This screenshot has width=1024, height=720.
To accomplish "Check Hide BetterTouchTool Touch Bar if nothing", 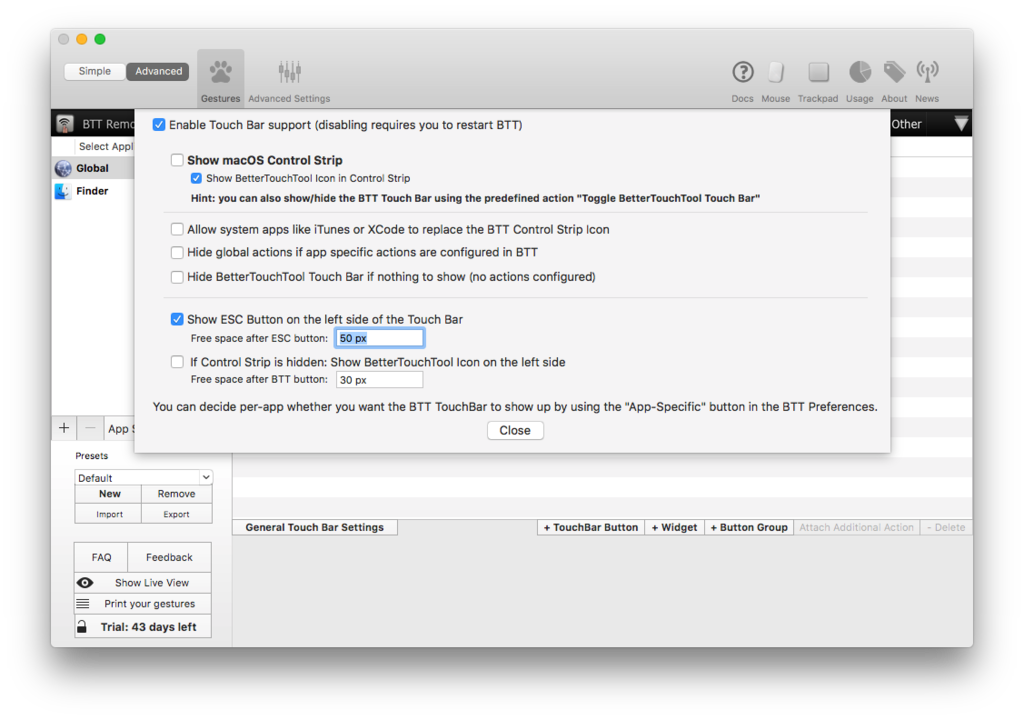I will 177,277.
